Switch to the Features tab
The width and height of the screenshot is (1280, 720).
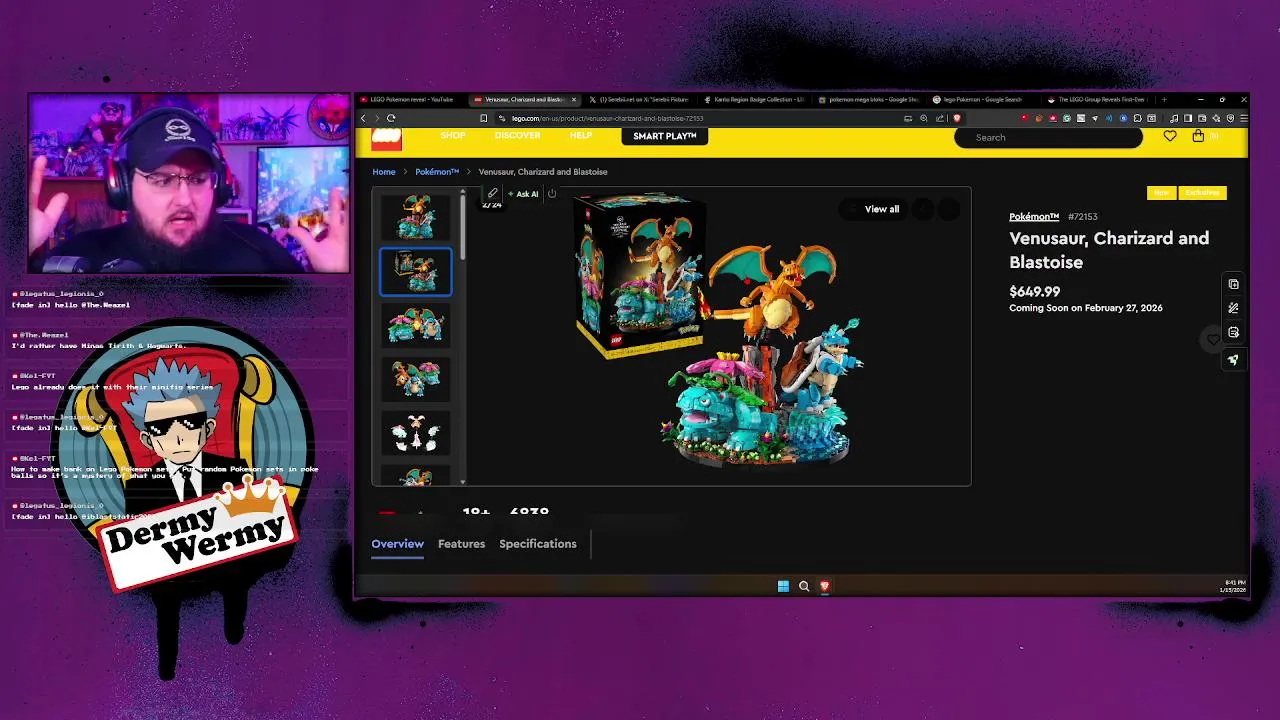[461, 544]
